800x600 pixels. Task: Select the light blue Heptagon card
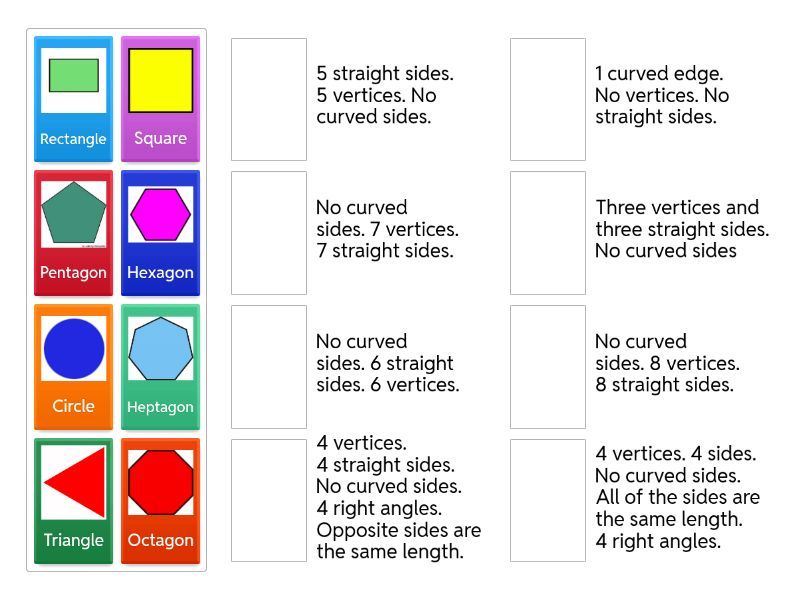click(160, 367)
